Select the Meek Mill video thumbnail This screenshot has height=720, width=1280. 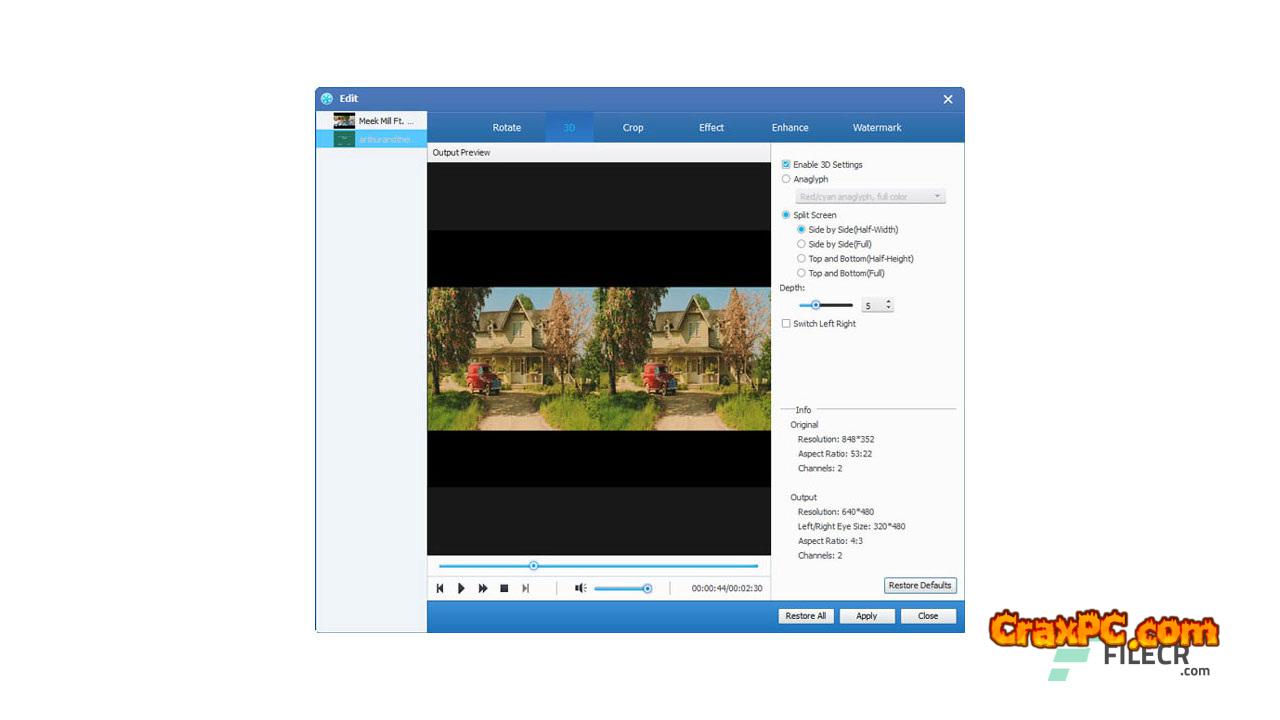(x=344, y=121)
